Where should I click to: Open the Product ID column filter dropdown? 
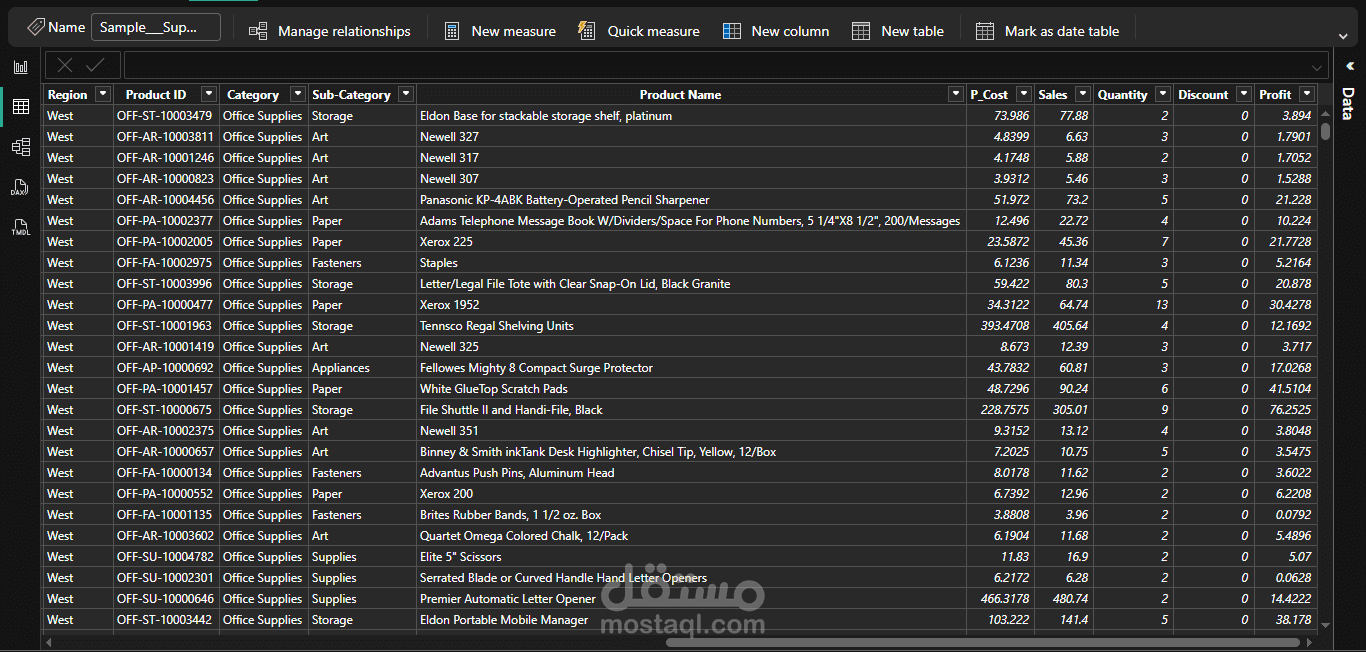208,94
